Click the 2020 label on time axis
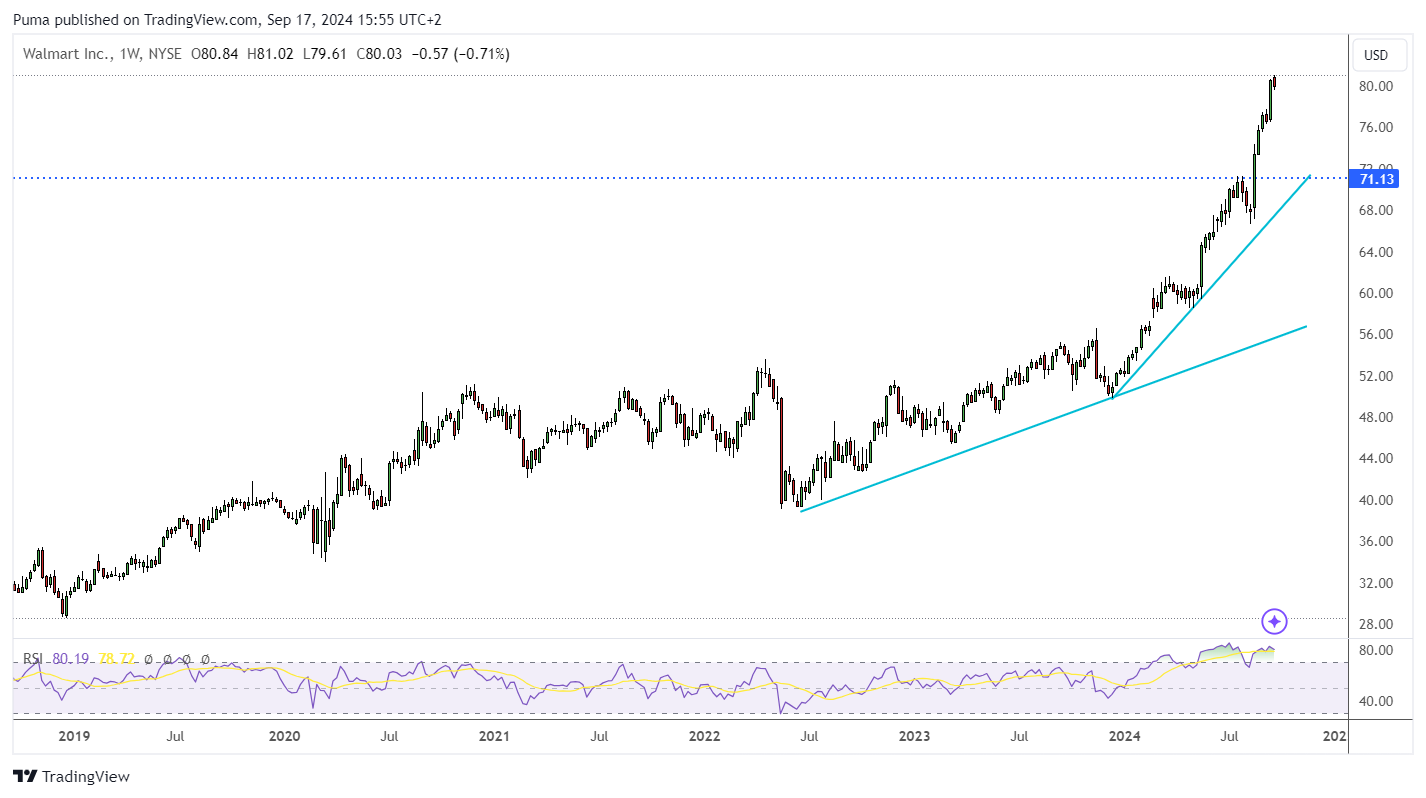 pos(285,737)
